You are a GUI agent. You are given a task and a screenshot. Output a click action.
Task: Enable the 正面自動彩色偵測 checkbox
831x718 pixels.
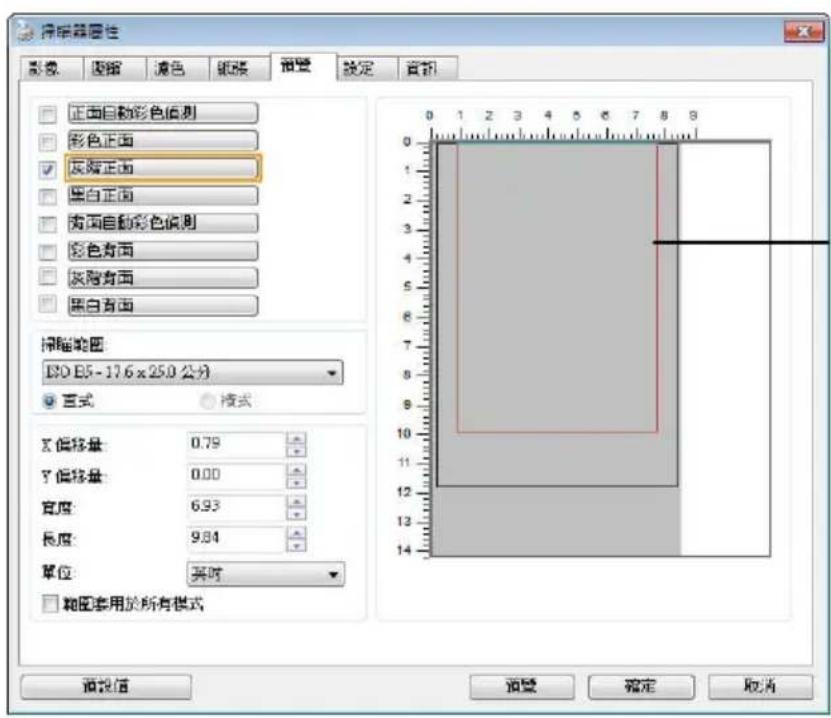click(x=48, y=114)
